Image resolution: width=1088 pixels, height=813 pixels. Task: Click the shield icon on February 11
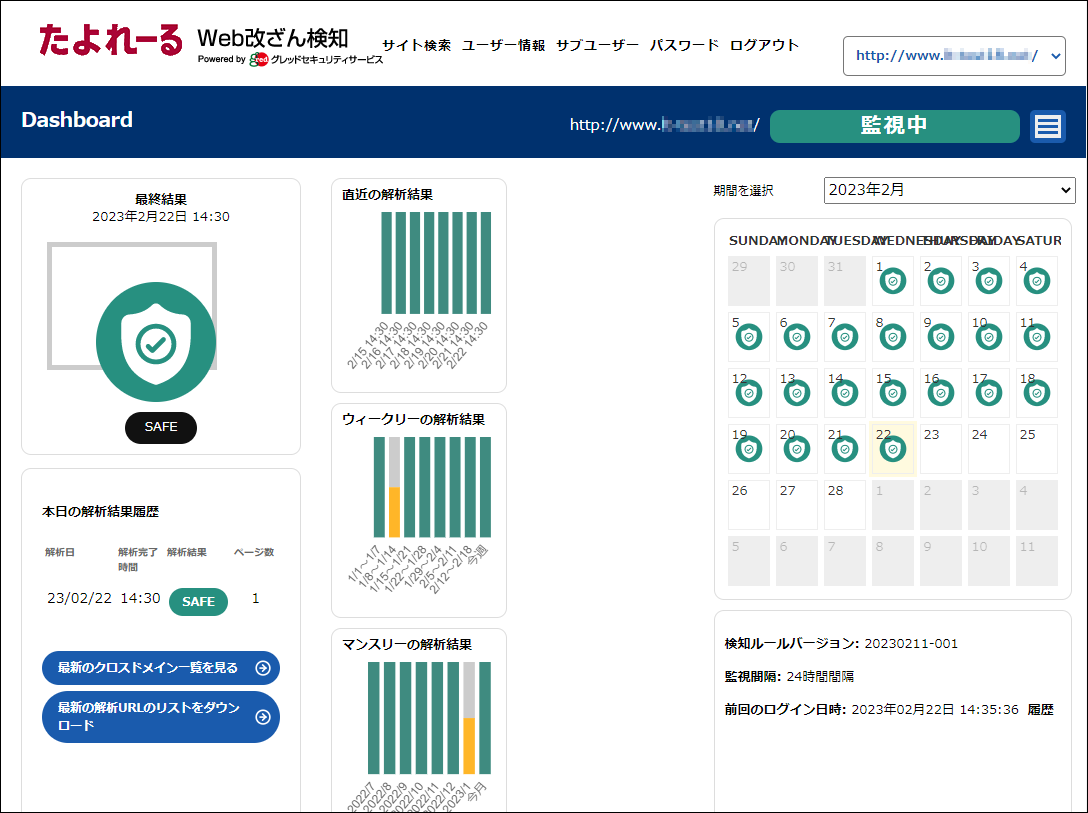[1037, 338]
